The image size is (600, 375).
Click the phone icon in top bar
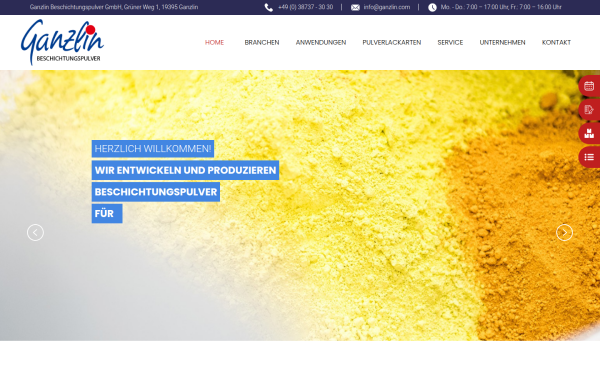tap(269, 7)
